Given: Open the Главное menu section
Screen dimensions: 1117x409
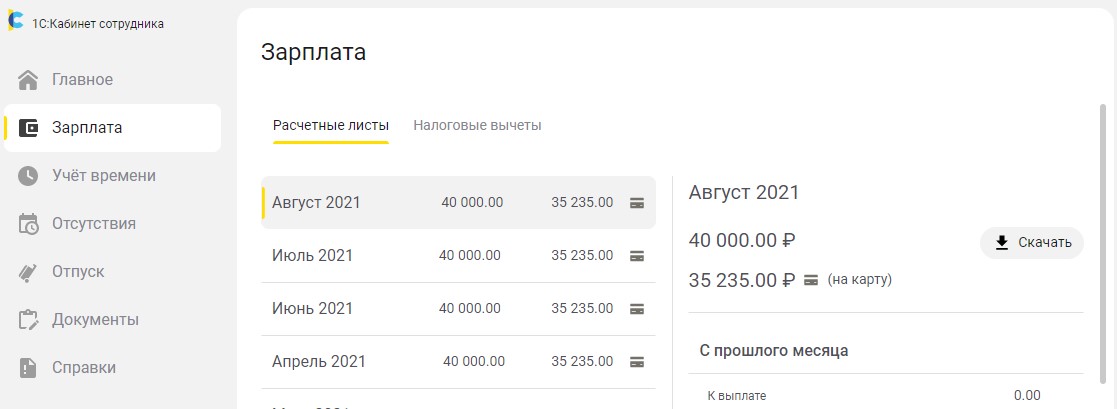Looking at the screenshot, I should click(x=82, y=80).
